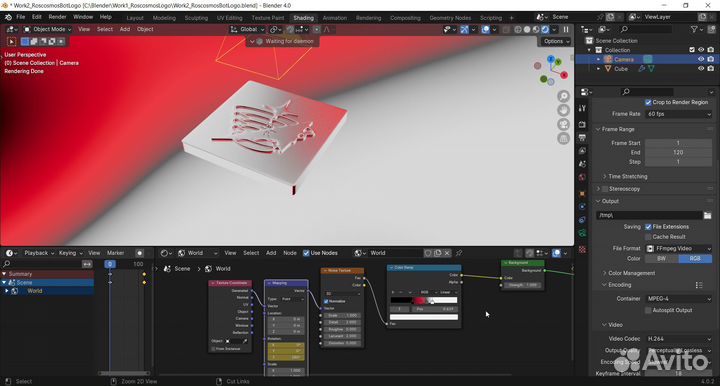The image size is (720, 386).
Task: Switch to the Geometry Nodes workspace tab
Action: point(450,18)
